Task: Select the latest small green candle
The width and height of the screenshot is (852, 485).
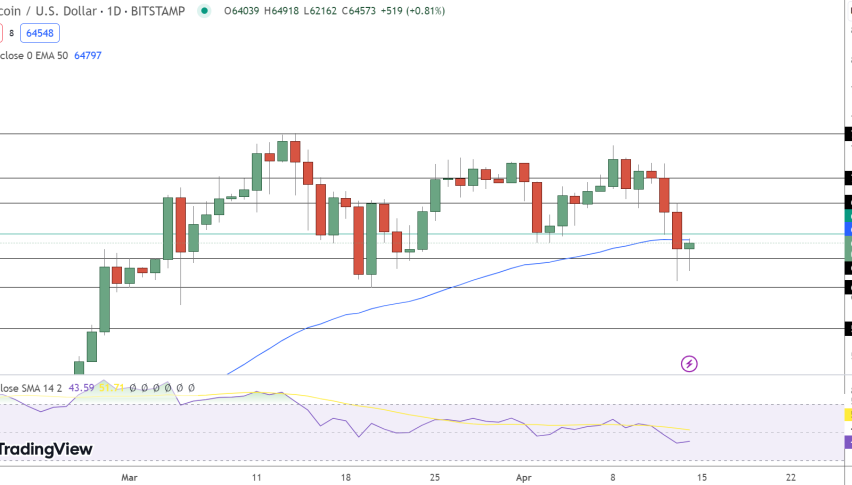Action: [689, 246]
